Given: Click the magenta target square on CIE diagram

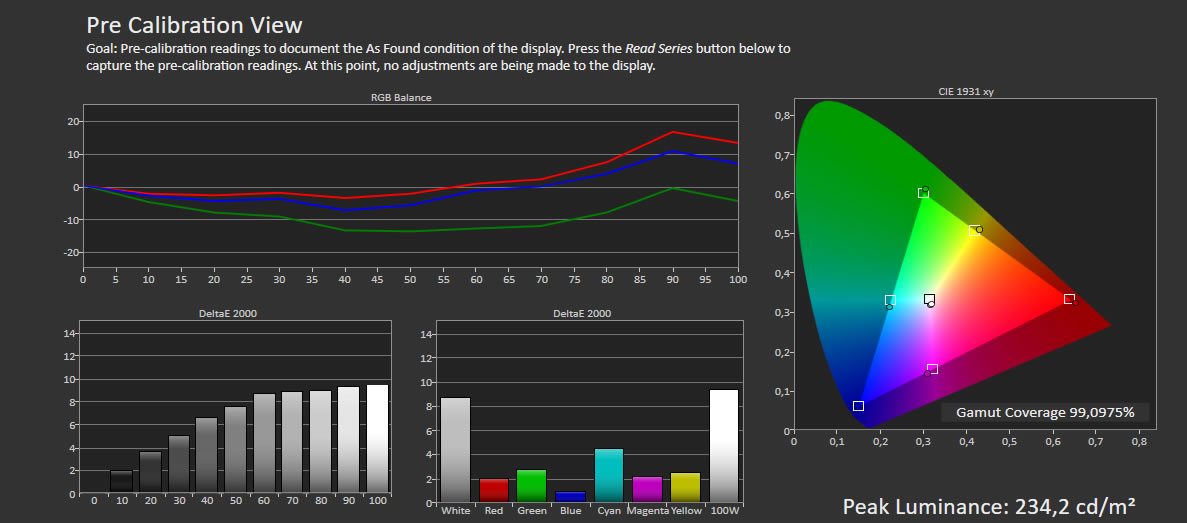Looking at the screenshot, I should 933,369.
